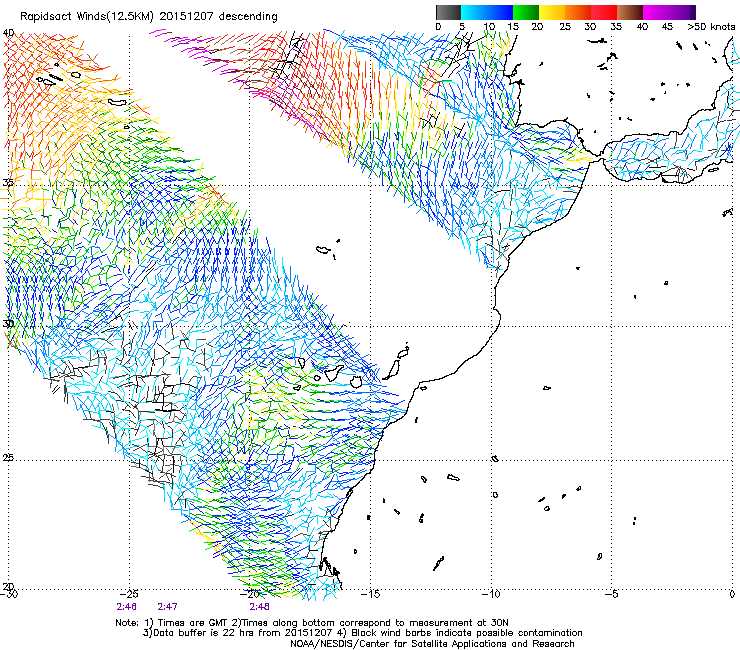Click longitude axis label '-25'
Image resolution: width=740 pixels, height=650 pixels.
129,594
